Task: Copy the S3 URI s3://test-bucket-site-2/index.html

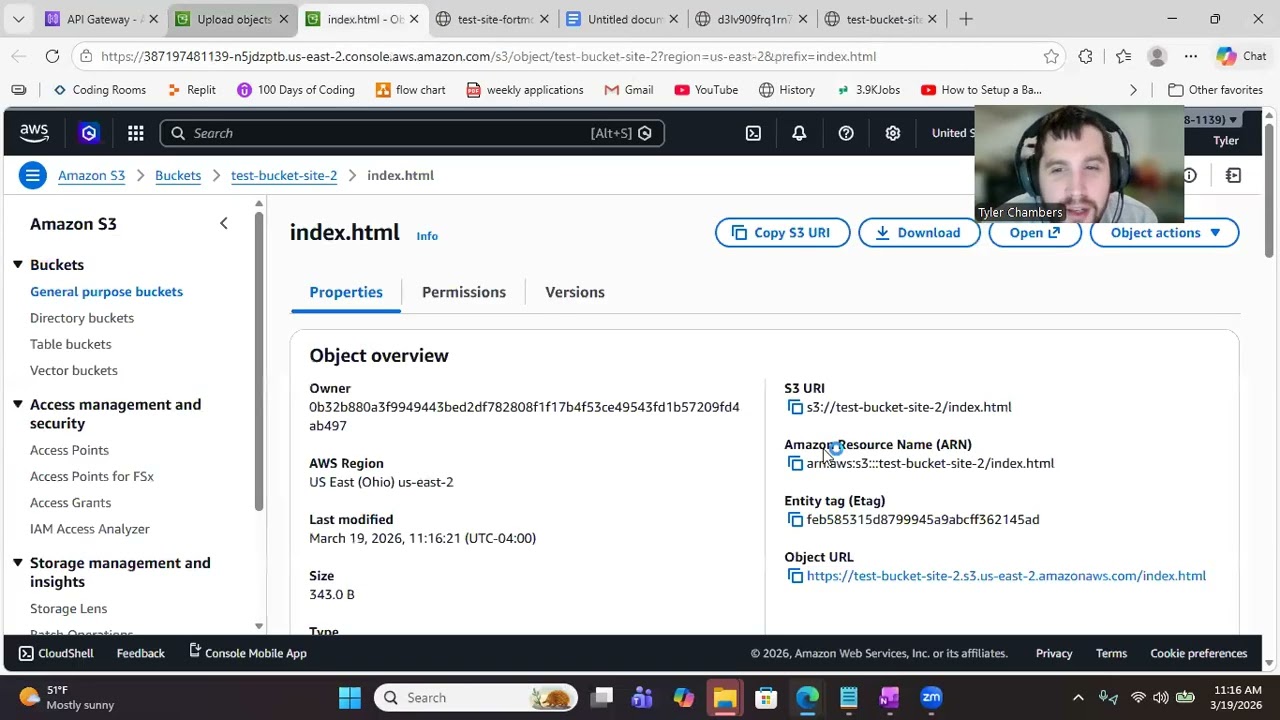Action: (795, 407)
